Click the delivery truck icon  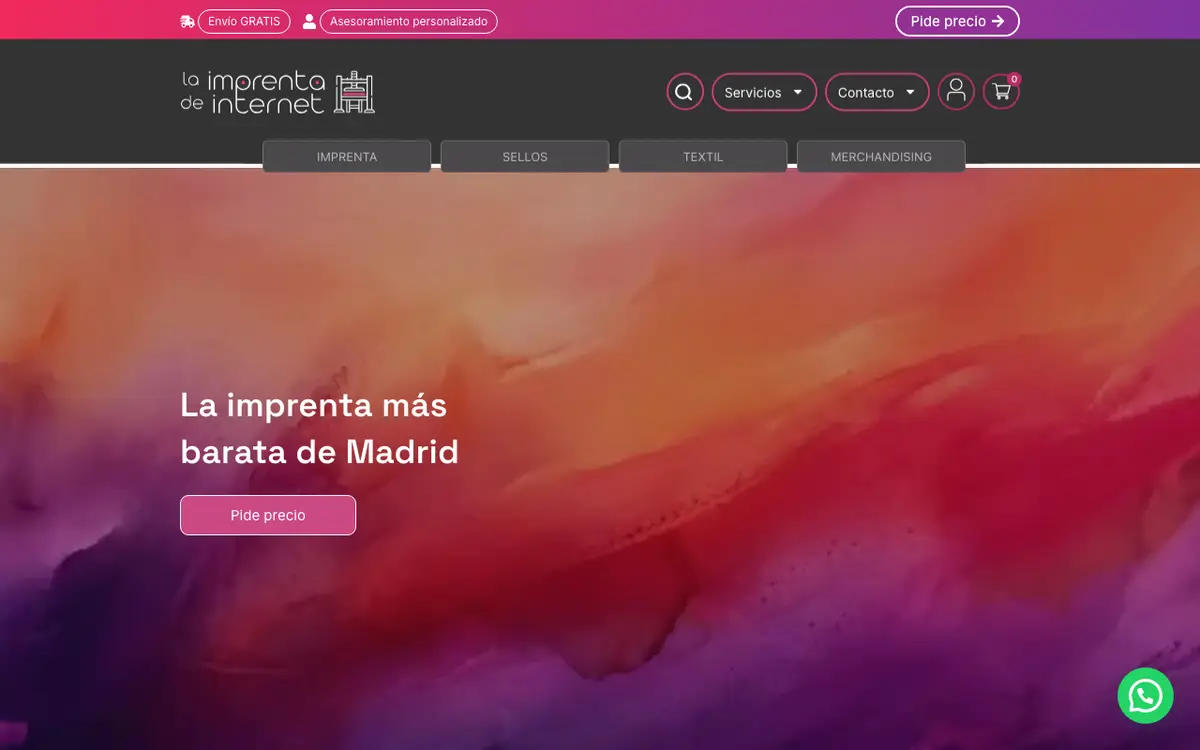(x=187, y=21)
